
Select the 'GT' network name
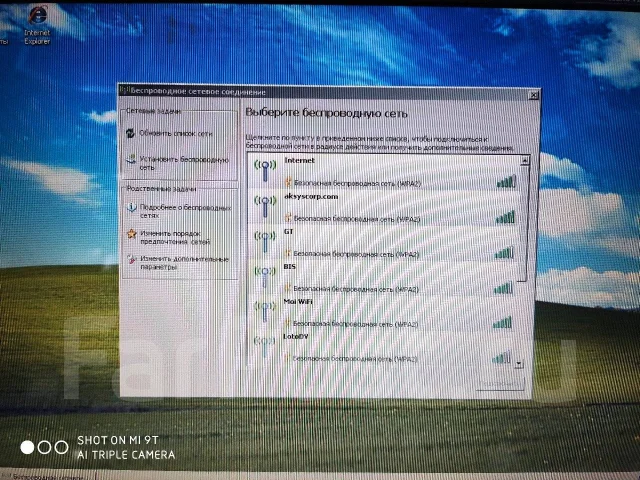[289, 231]
